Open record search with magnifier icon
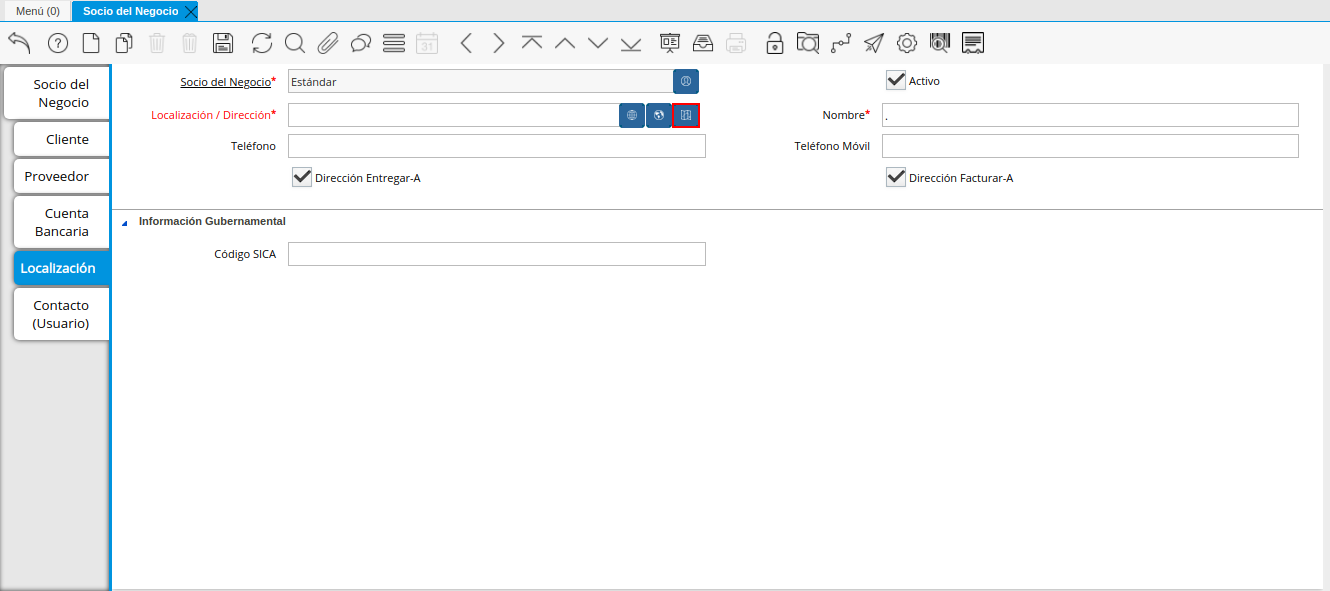Viewport: 1330px width, 591px height. click(294, 43)
